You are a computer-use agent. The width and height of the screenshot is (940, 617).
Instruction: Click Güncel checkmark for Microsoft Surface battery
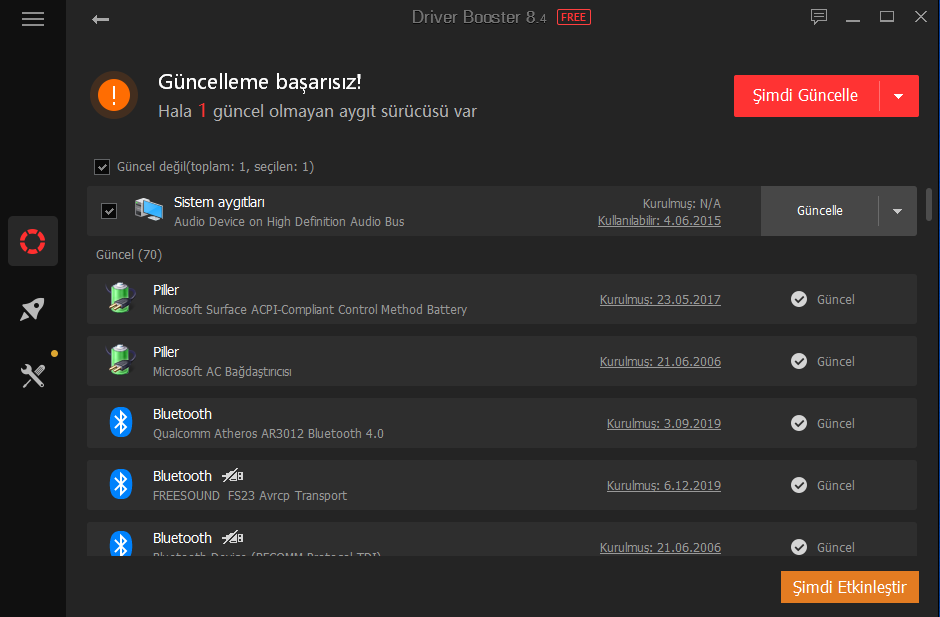pos(799,299)
